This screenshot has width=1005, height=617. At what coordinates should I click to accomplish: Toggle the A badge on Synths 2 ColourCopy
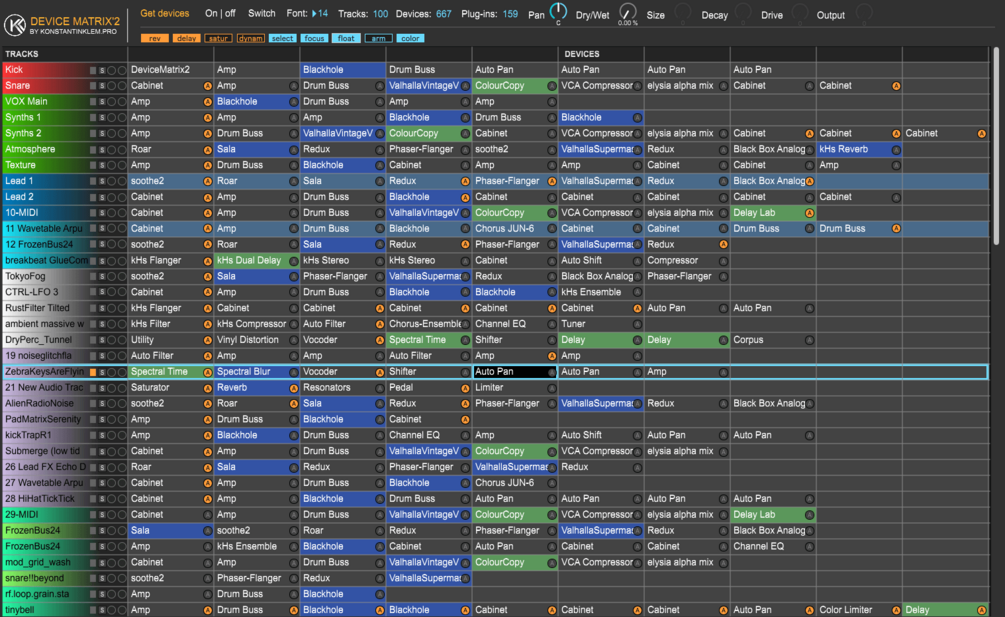pos(465,134)
